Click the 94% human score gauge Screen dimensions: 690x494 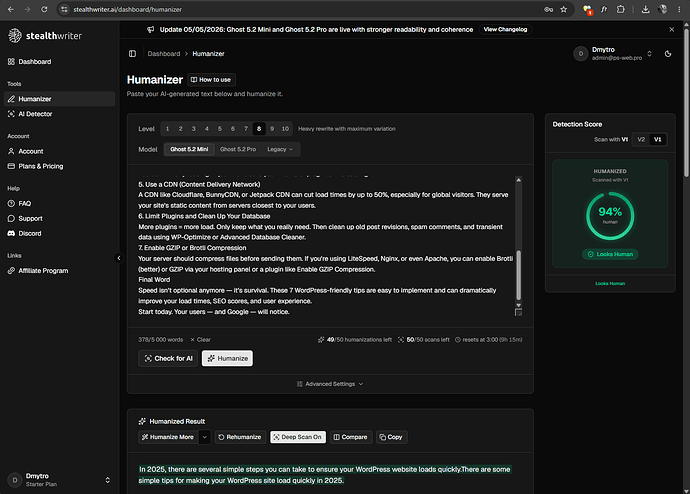pos(610,216)
